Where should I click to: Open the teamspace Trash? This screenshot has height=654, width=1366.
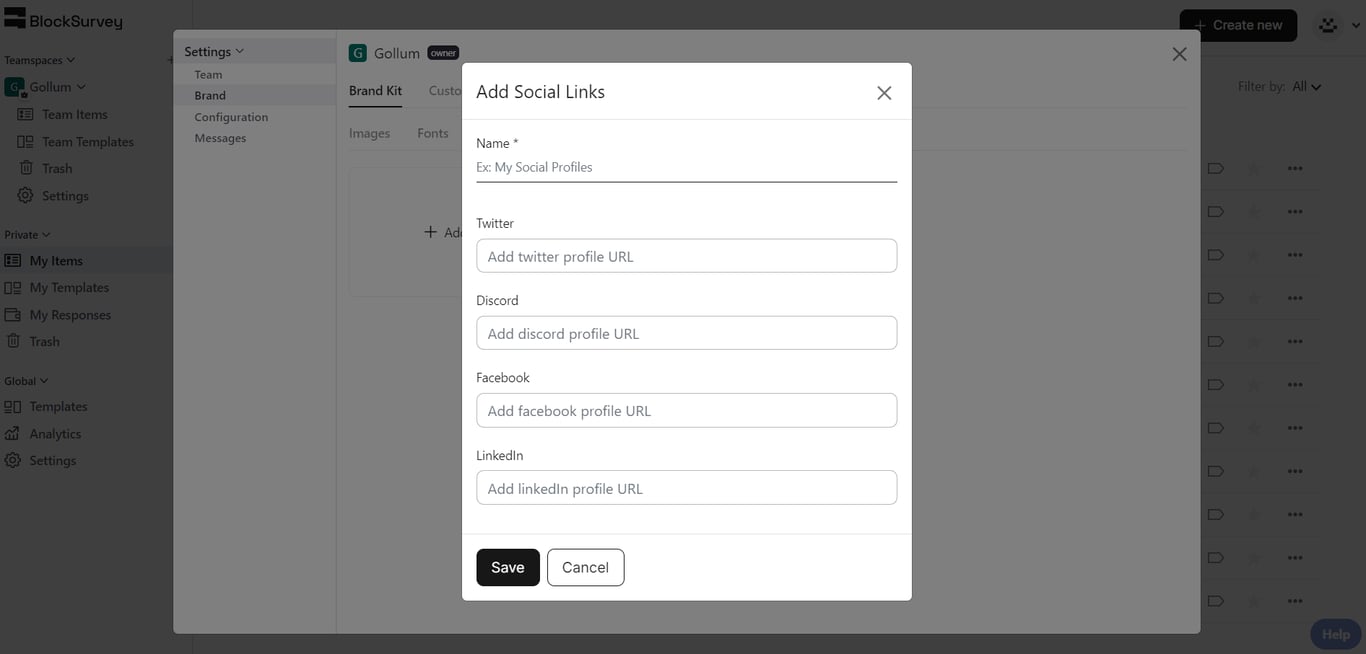56,169
